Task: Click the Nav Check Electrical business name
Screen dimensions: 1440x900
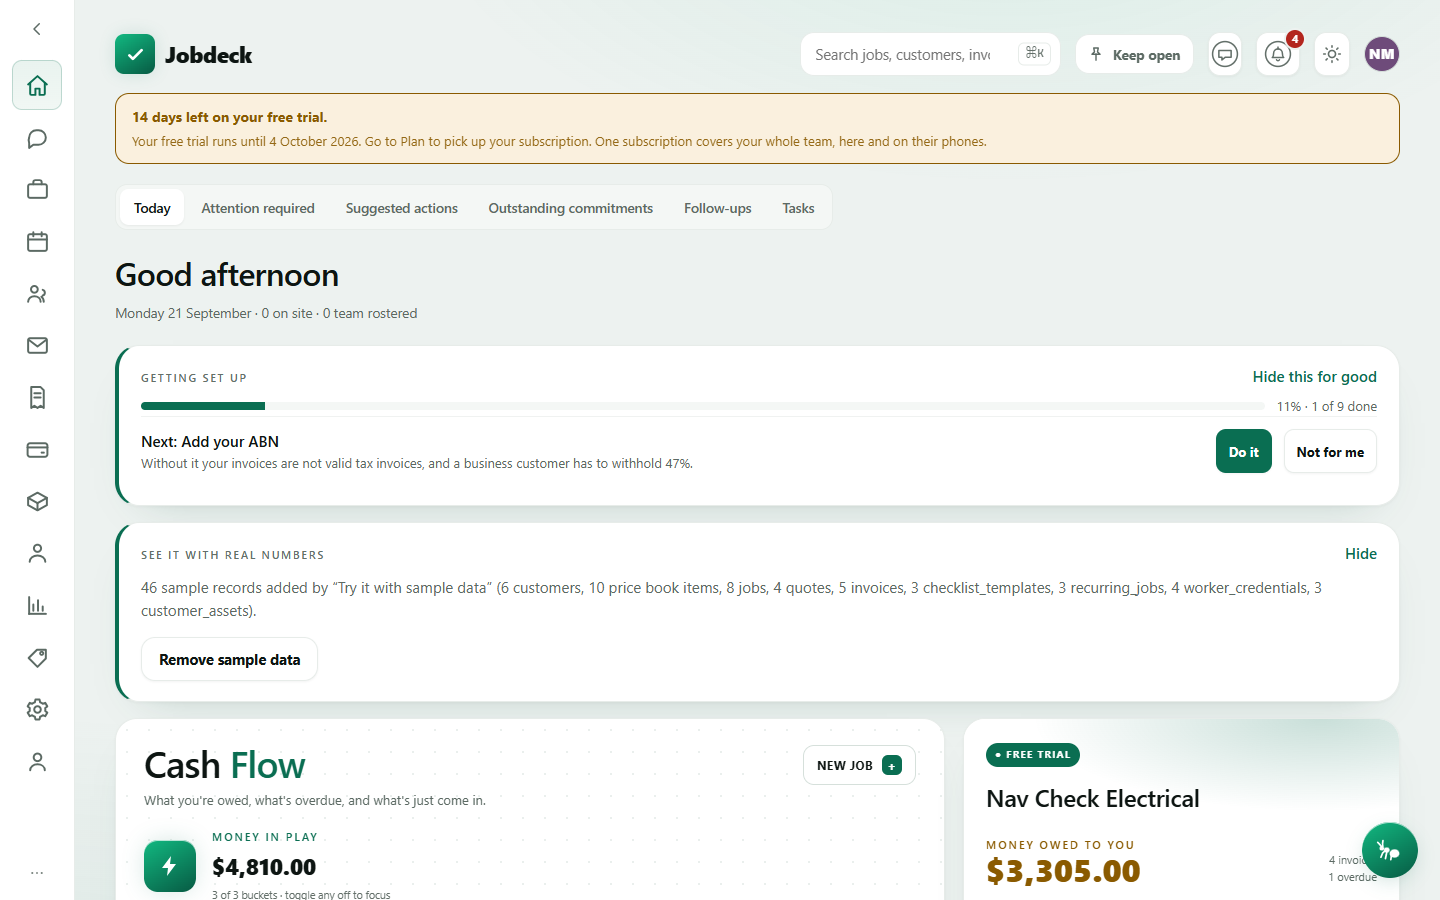Action: [x=1093, y=799]
